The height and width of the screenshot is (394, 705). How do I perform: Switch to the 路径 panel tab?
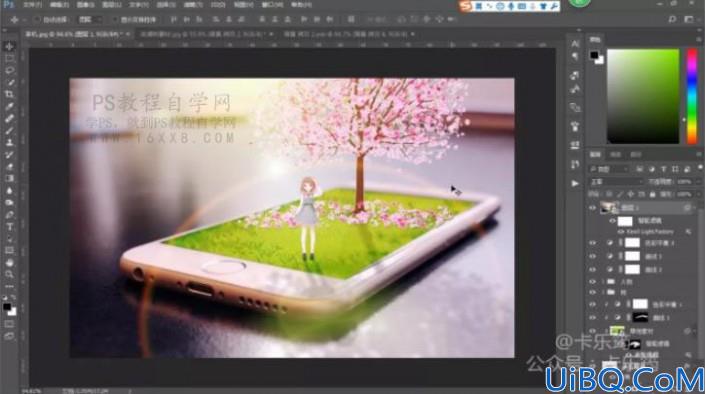(636, 155)
